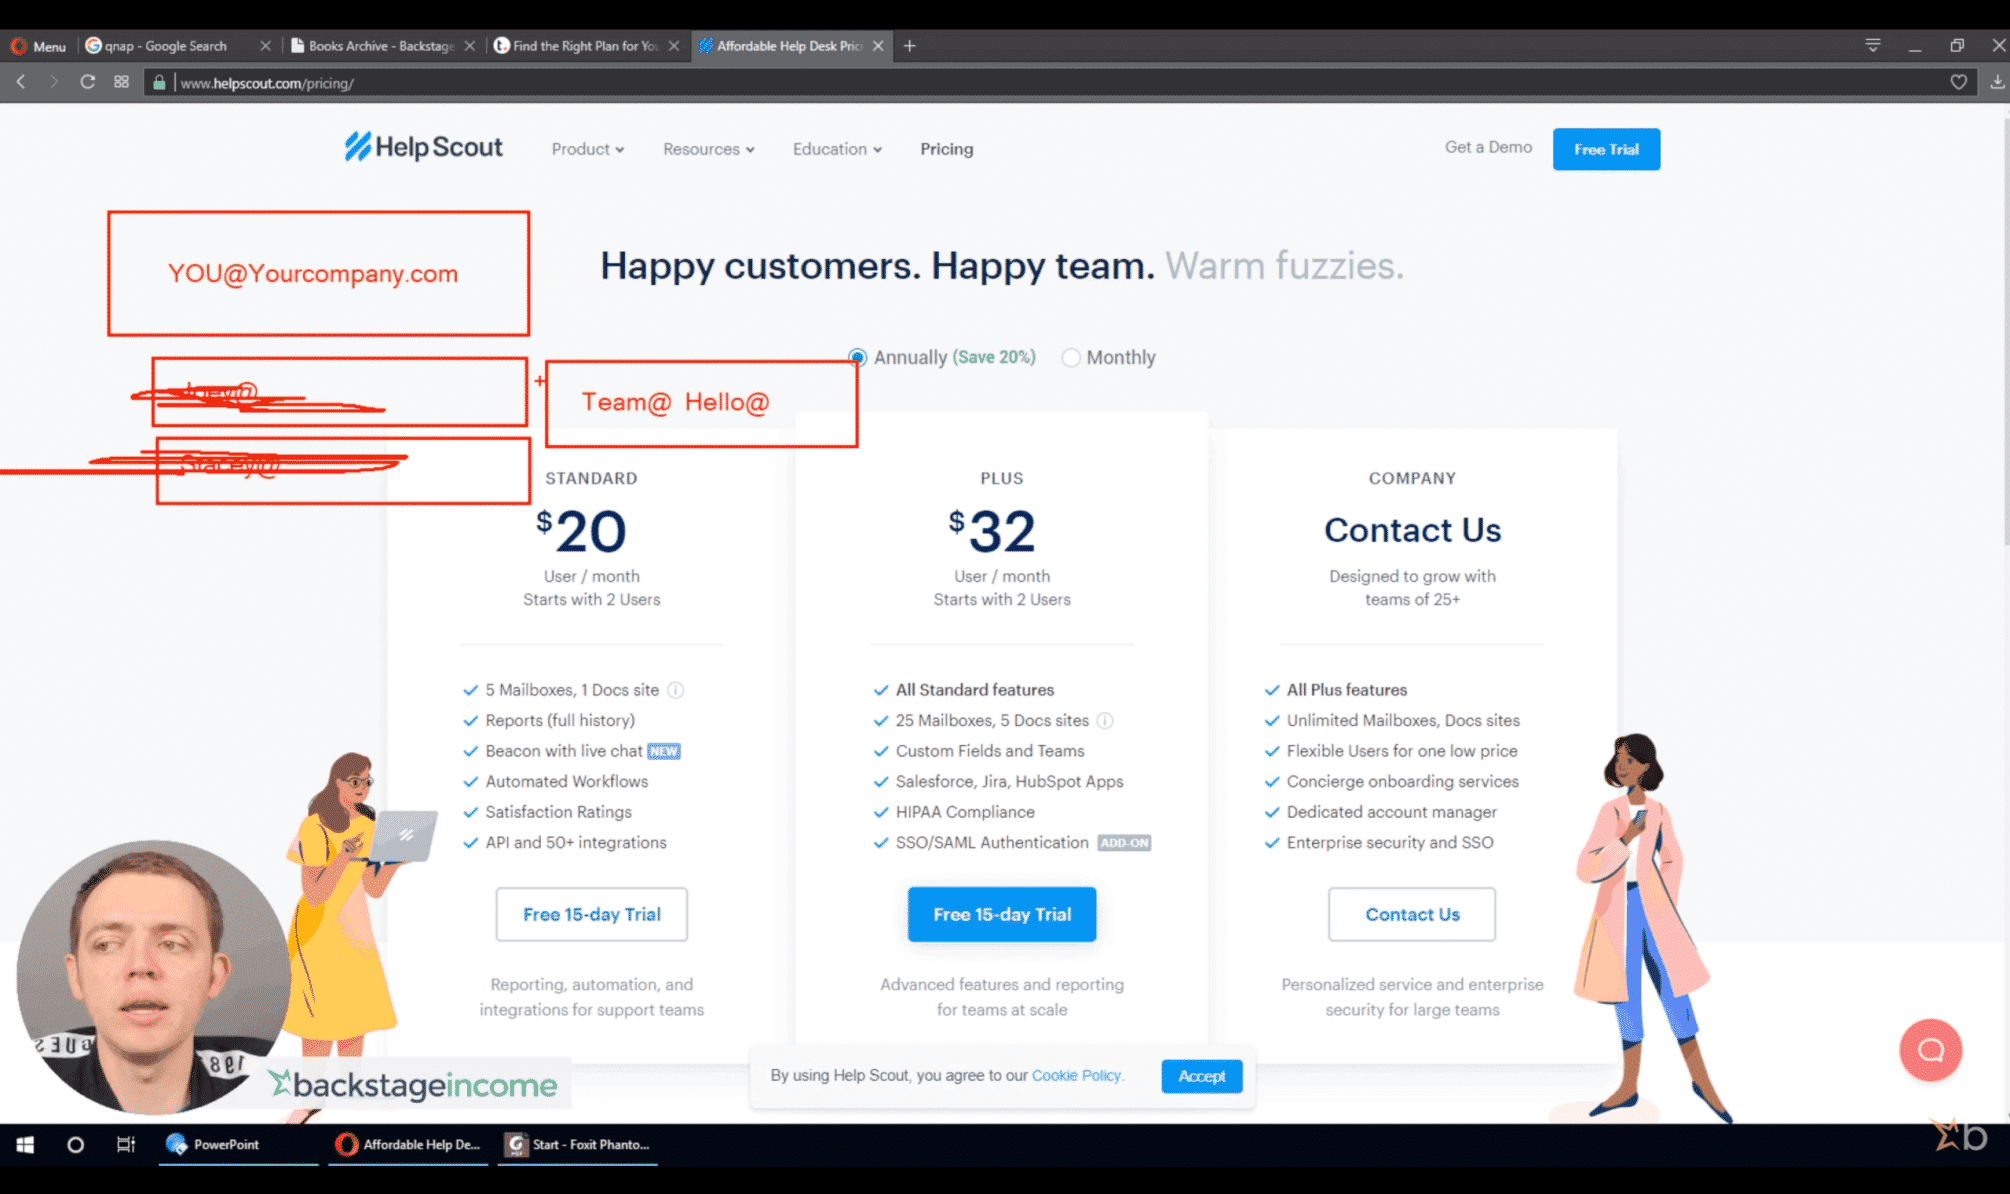Image resolution: width=2010 pixels, height=1194 pixels.
Task: Click the Help Scout logo
Action: 423,147
